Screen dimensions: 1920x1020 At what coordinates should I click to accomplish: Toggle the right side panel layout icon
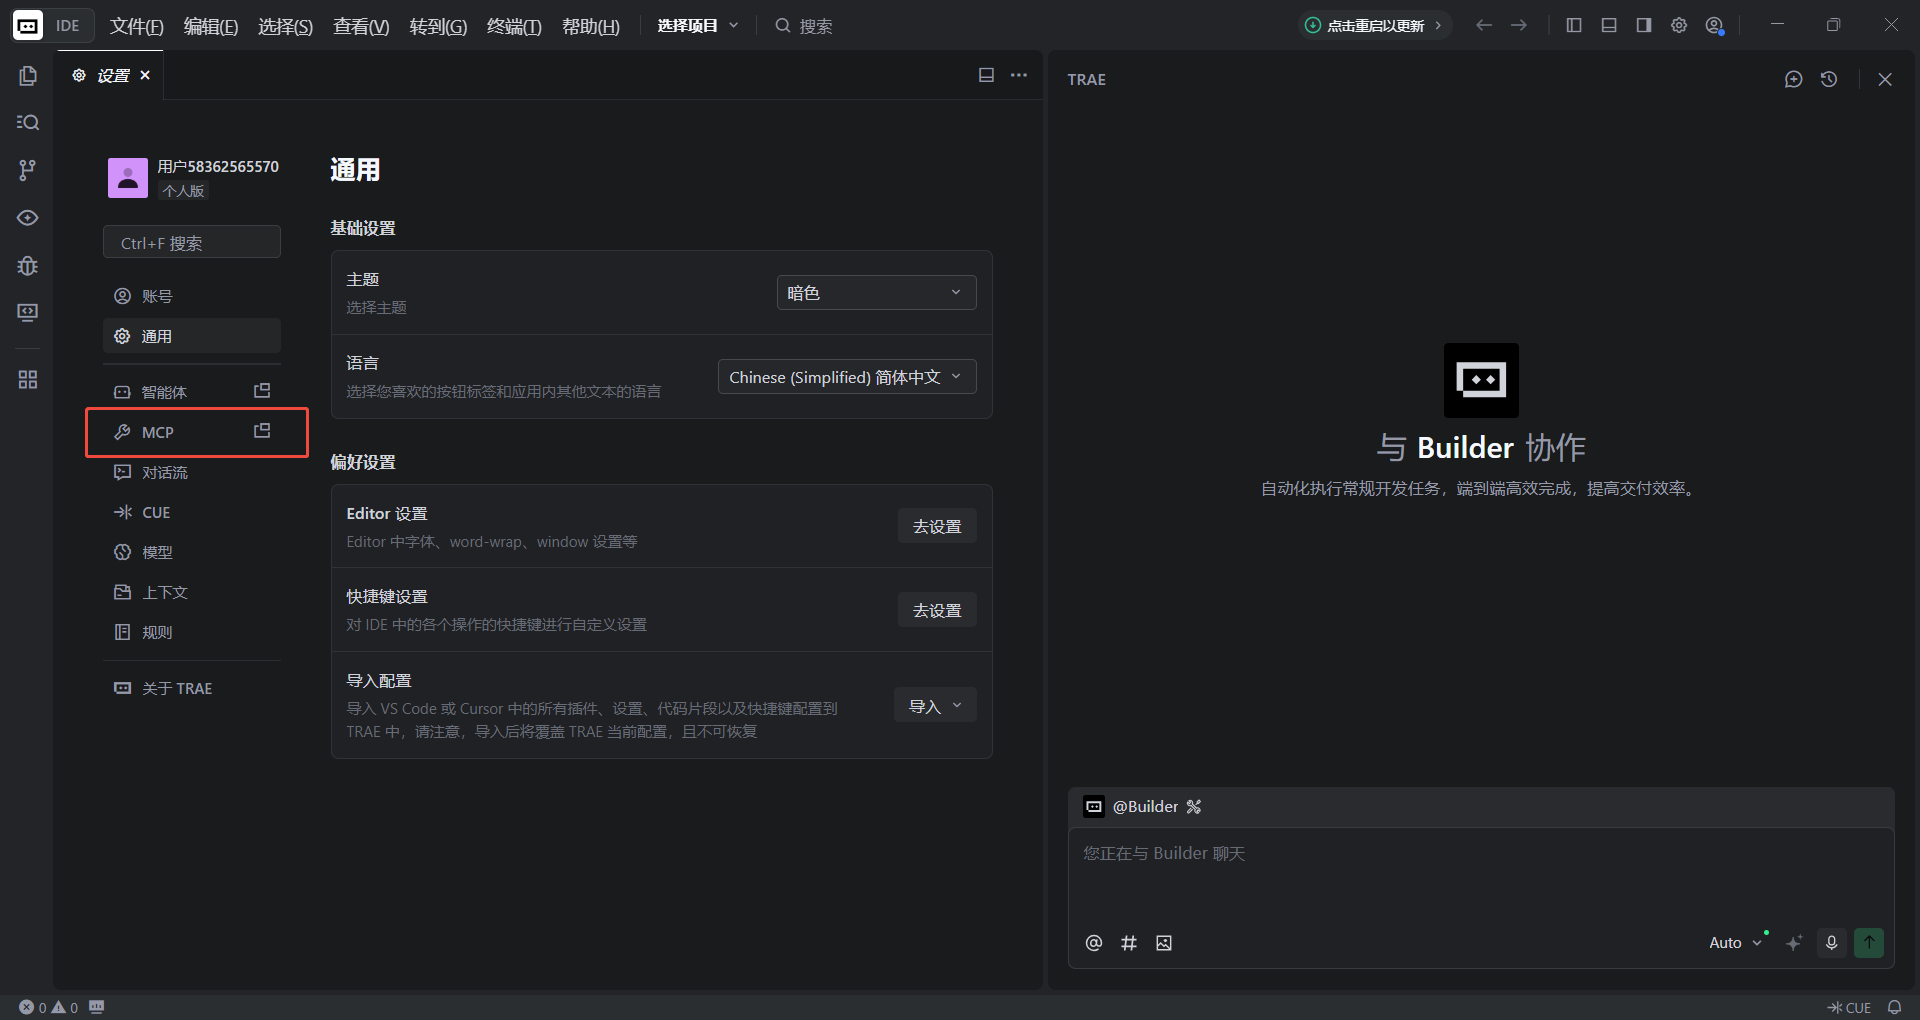point(1644,25)
